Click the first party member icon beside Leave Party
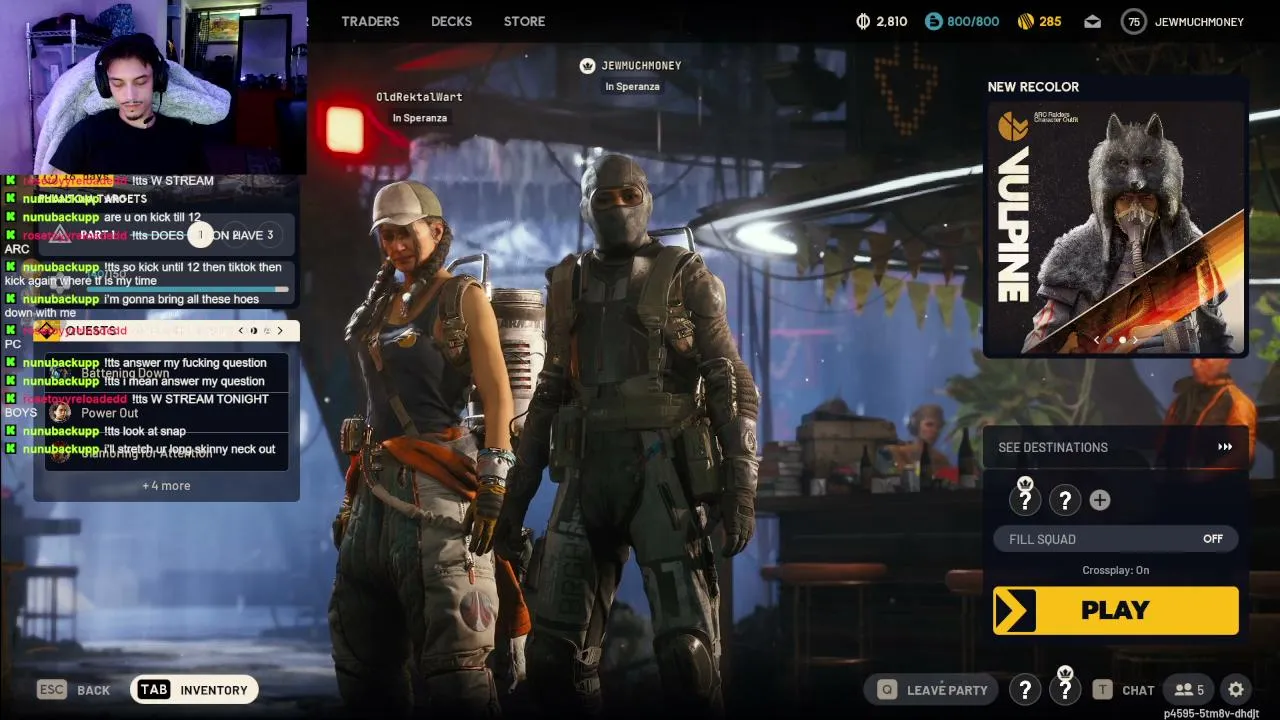The height and width of the screenshot is (720, 1280). click(1025, 690)
